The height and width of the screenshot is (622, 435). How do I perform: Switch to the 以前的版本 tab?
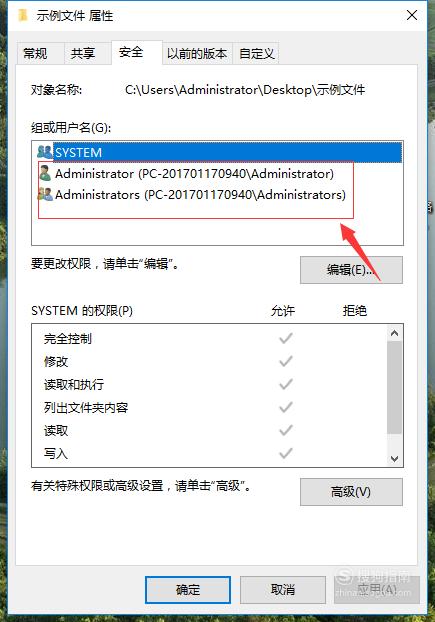point(197,53)
